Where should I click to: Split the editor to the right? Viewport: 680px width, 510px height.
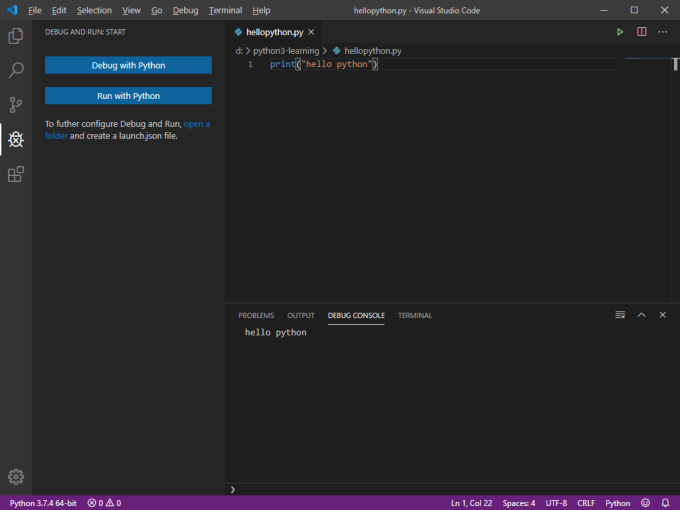click(x=641, y=32)
